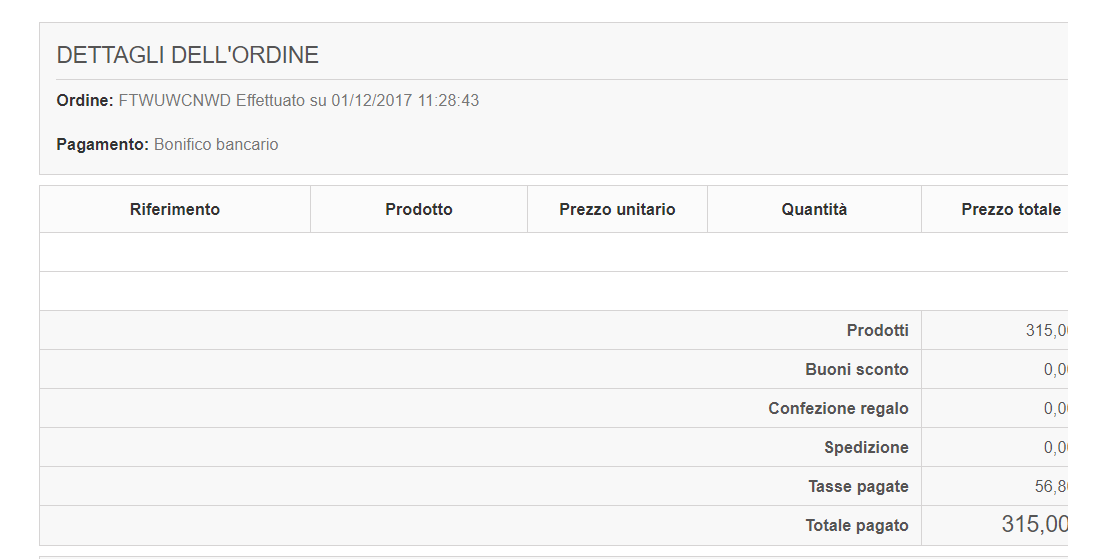
Task: Click the Tasse pagate amount value
Action: coord(1051,487)
